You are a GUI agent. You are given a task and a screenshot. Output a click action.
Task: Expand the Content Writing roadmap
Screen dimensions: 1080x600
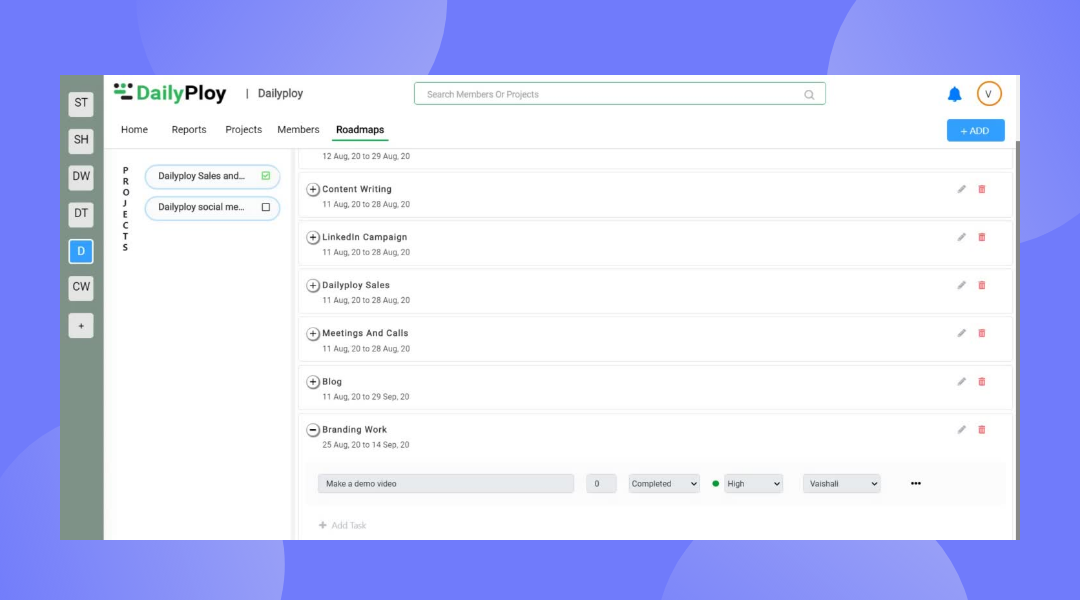(313, 189)
